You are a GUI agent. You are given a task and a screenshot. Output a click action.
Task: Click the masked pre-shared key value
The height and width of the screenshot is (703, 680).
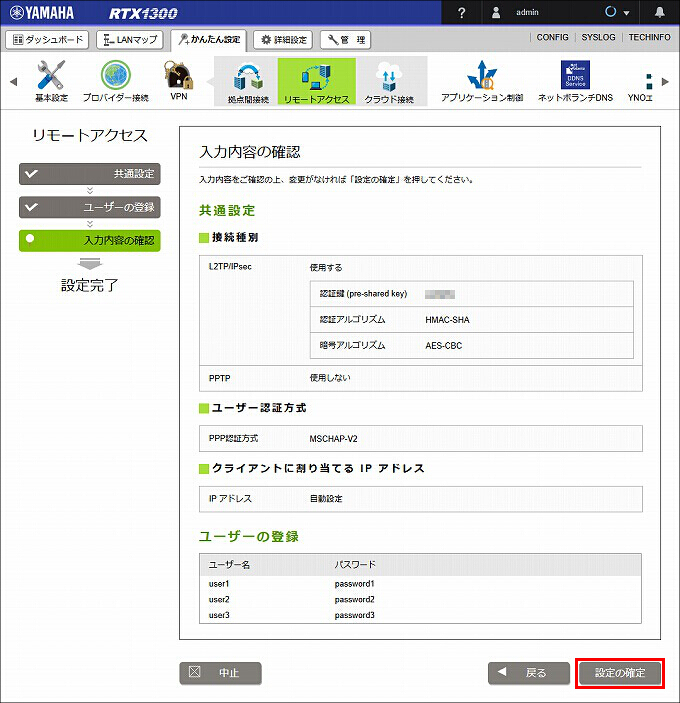(440, 294)
